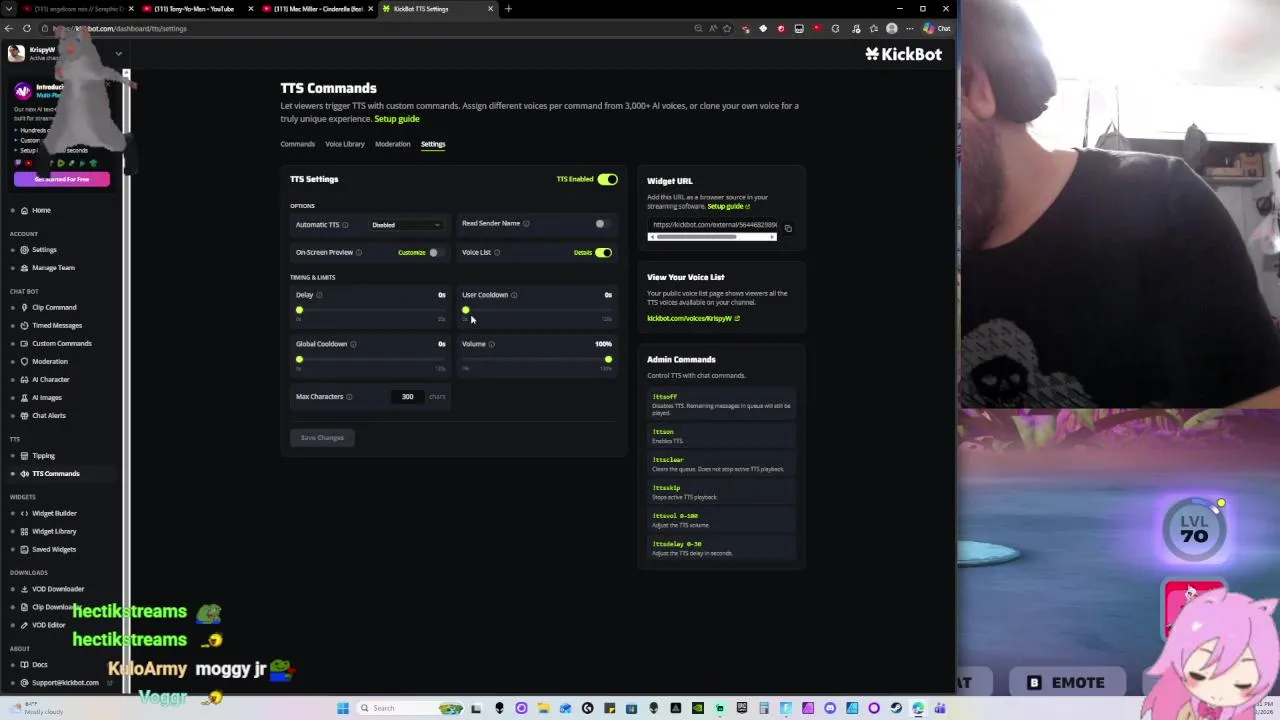This screenshot has width=1280, height=720.
Task: Expand the KrispyW channel selector
Action: coord(118,53)
